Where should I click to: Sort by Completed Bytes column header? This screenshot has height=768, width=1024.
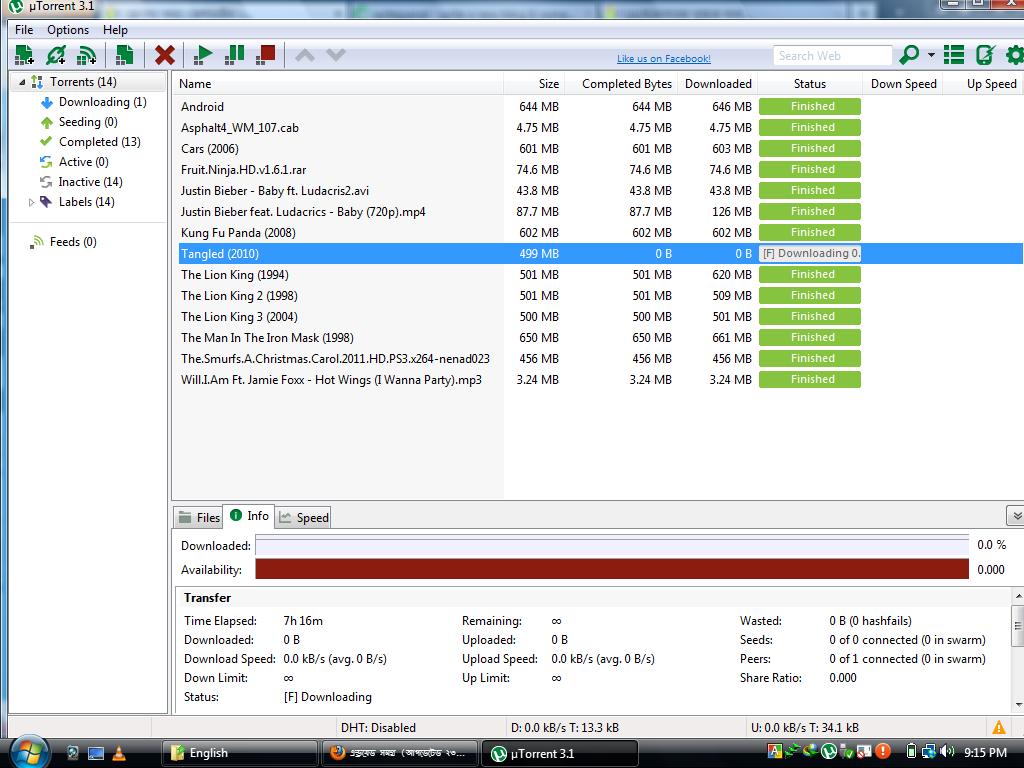(x=621, y=84)
